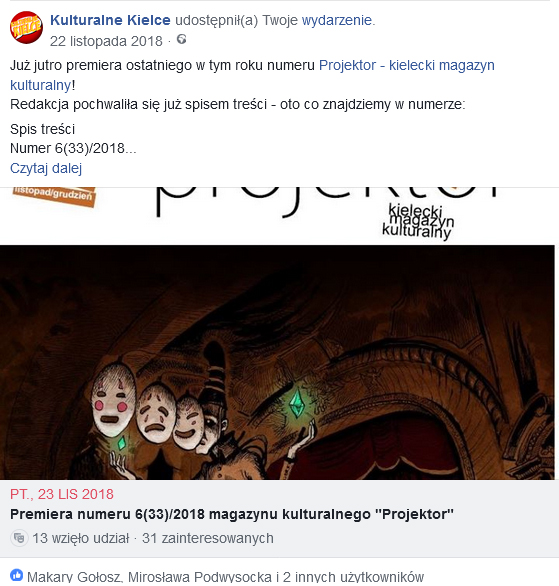Expand post with 'Czytaj dalej'
Image resolution: width=559 pixels, height=586 pixels.
[46, 168]
